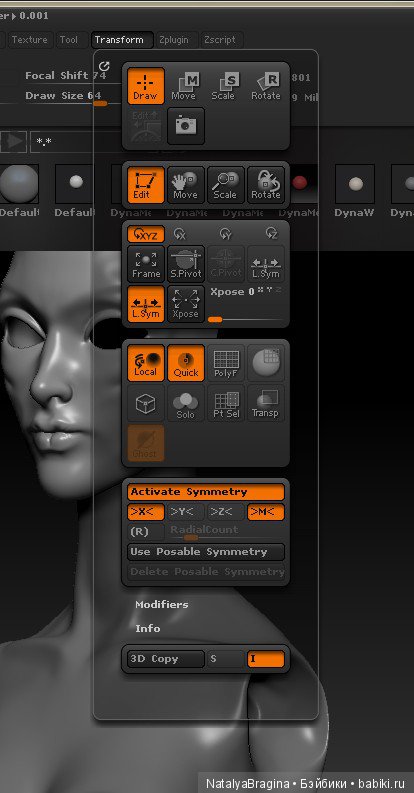414x793 pixels.
Task: Select X-axis rotation mode icon
Action: pyautogui.click(x=180, y=234)
